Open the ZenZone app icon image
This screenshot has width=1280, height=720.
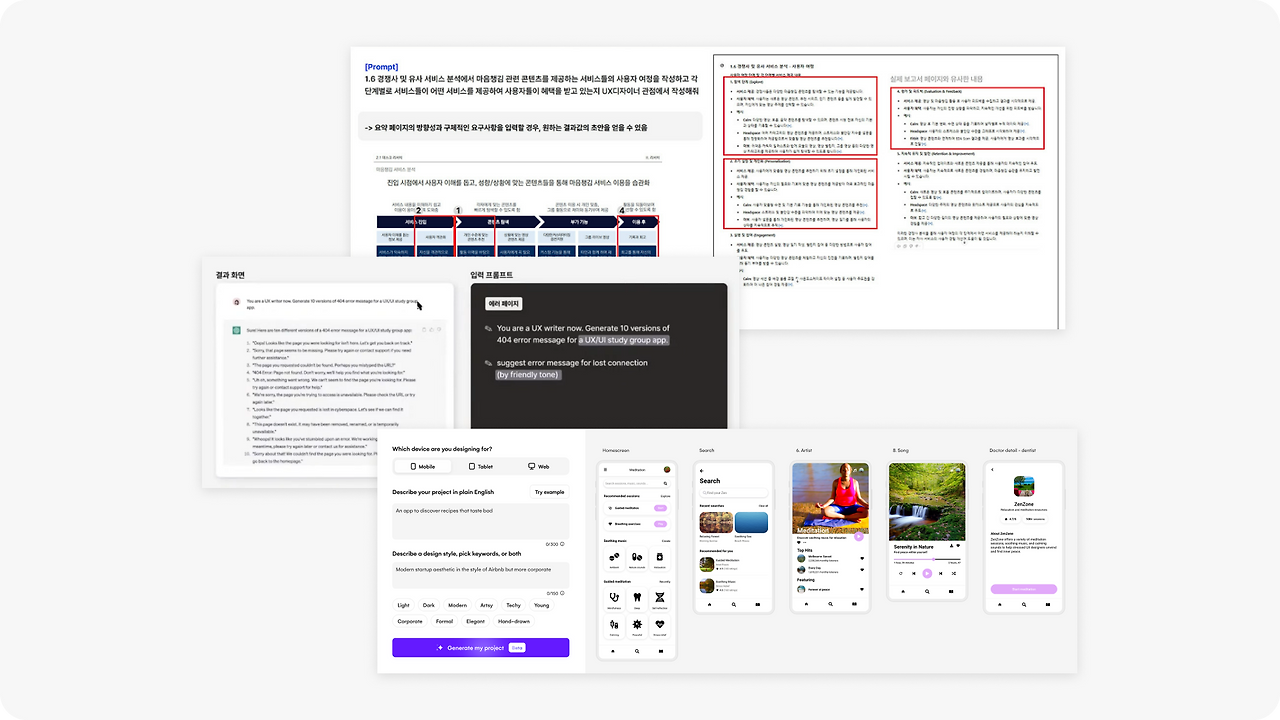click(1024, 486)
